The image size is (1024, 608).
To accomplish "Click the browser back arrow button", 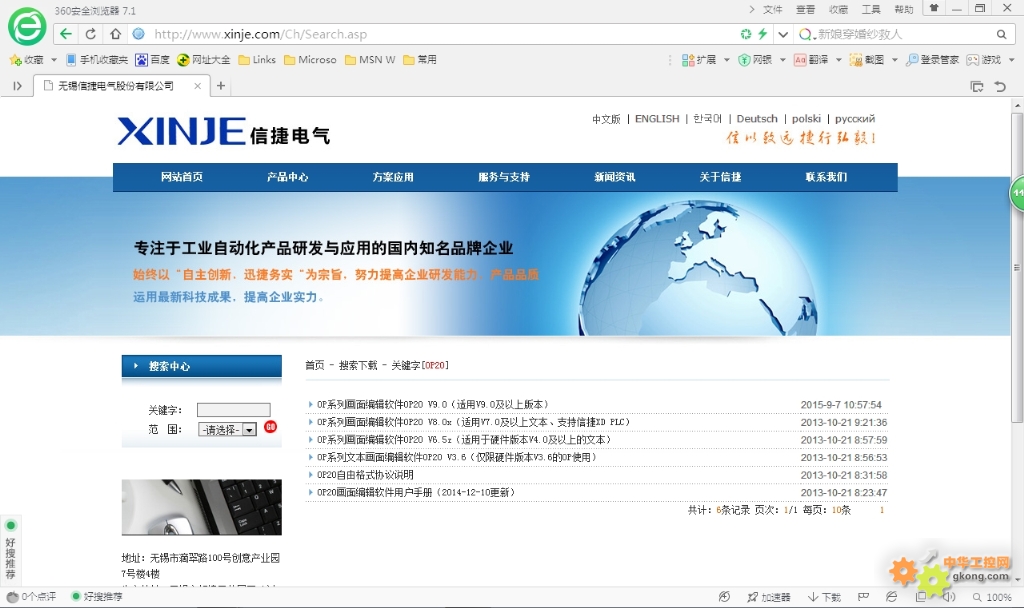I will point(65,34).
